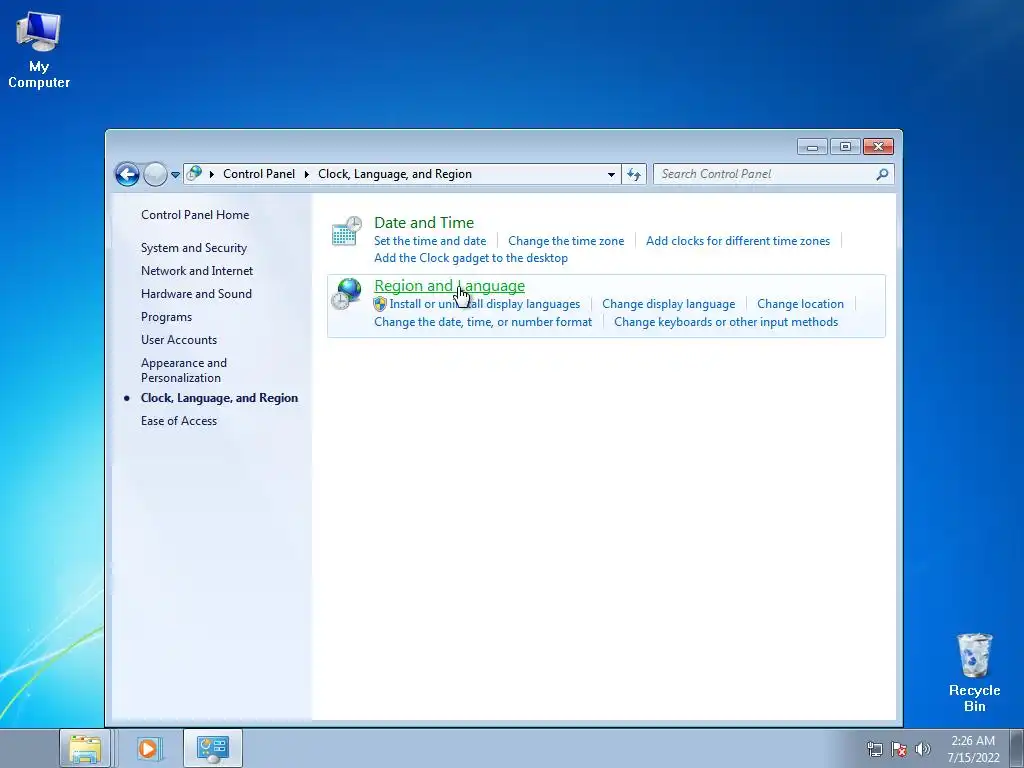Open Date and Time heading
1024x768 pixels.
(x=424, y=223)
